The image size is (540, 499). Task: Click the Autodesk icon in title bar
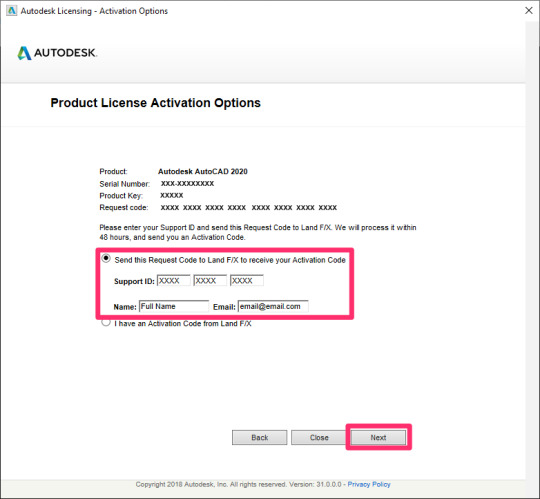click(11, 11)
